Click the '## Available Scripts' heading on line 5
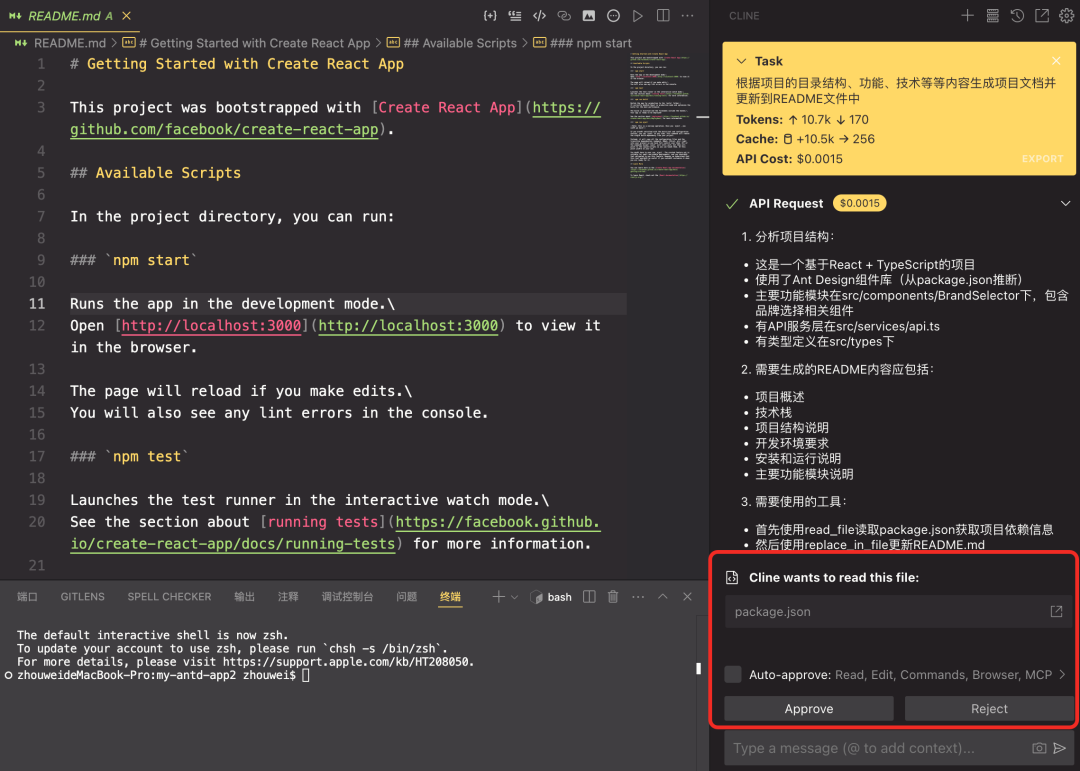Screen dimensions: 1080x771 (156, 173)
